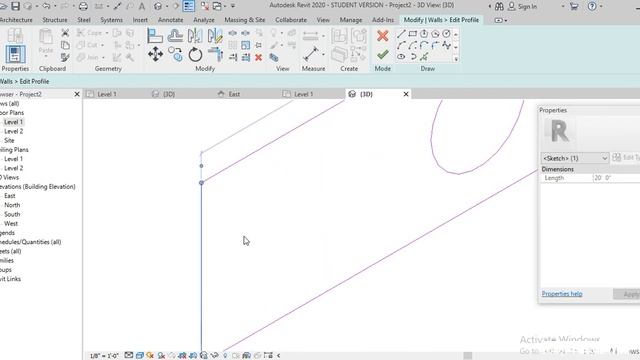
Task: Toggle Temporary Hide/Isolate sunglasses icon
Action: [214, 356]
